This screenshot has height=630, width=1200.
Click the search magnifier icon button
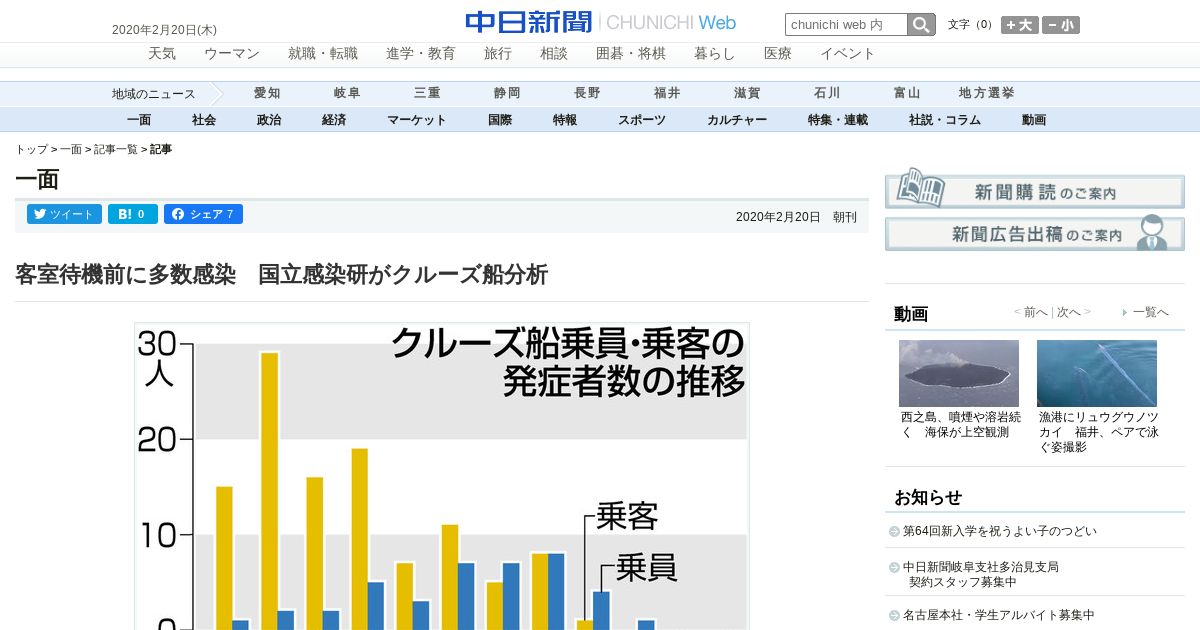point(921,25)
